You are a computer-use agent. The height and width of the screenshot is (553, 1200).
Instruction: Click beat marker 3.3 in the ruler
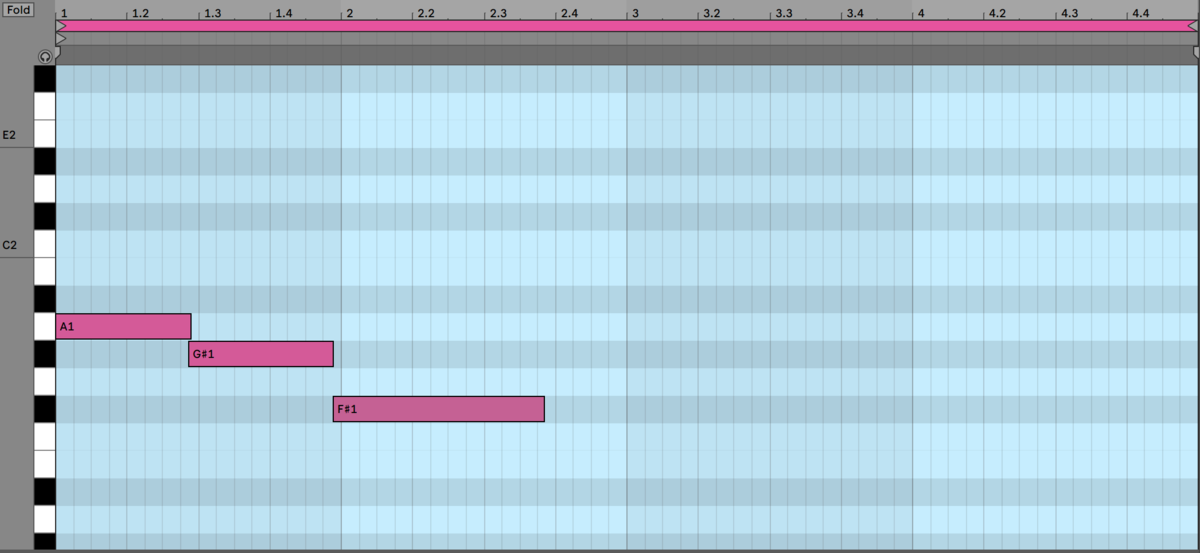click(x=784, y=14)
